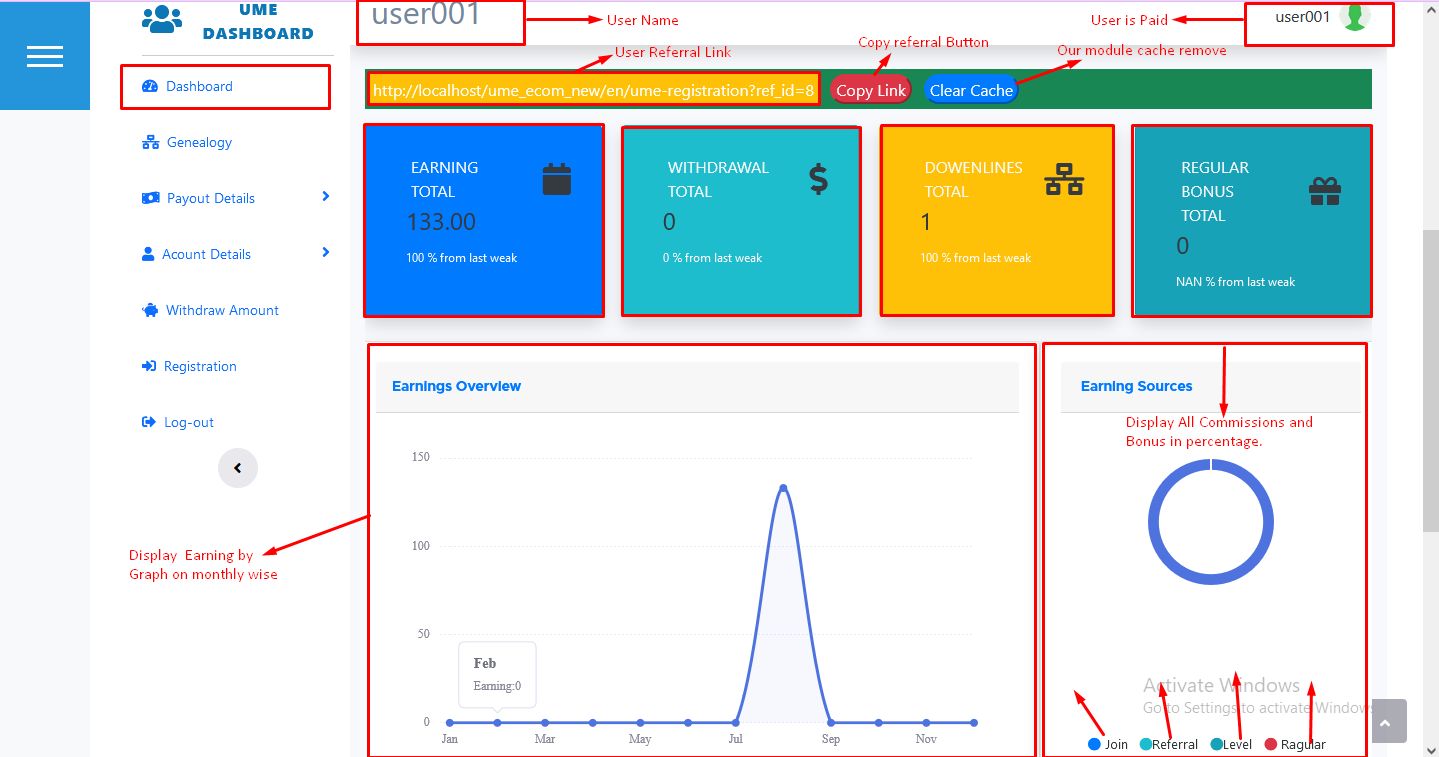Screen dimensions: 1439x757
Task: Toggle the Ragular legend color dot
Action: click(x=1271, y=744)
